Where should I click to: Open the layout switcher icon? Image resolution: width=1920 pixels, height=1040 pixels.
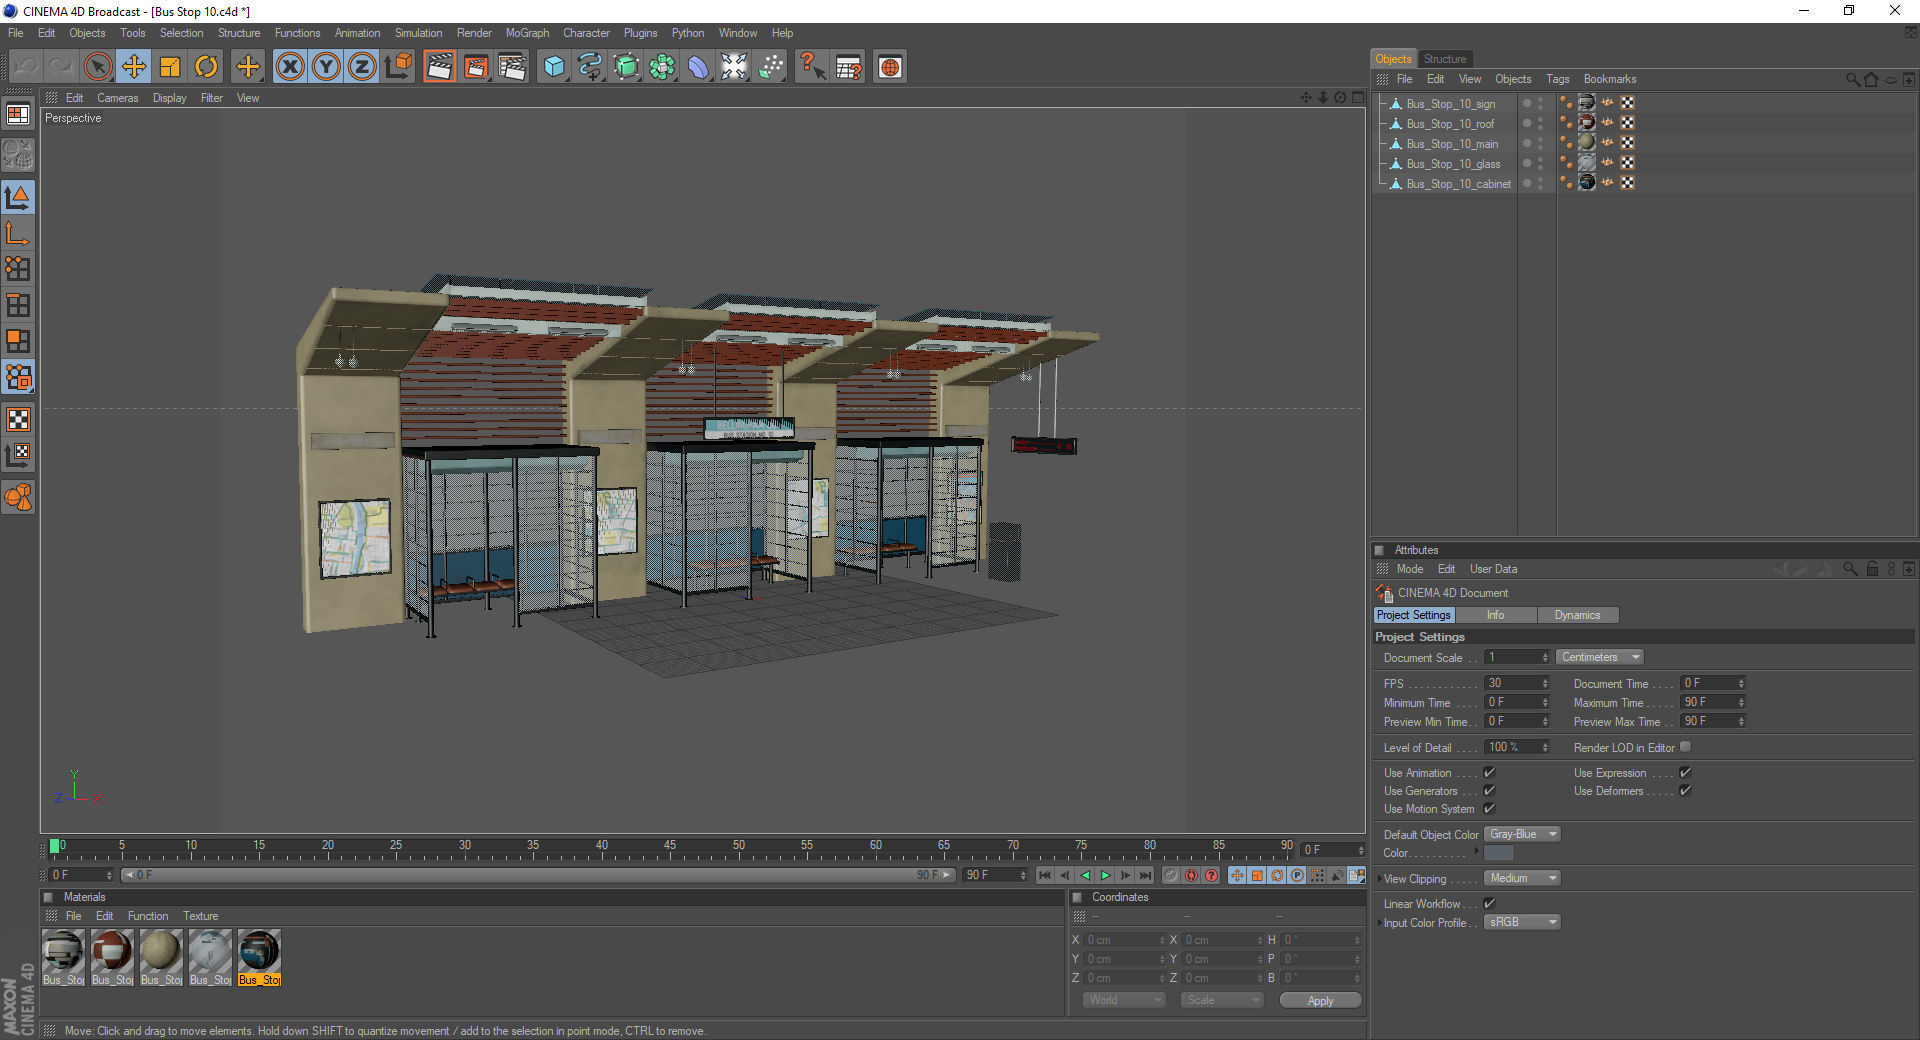pos(18,115)
